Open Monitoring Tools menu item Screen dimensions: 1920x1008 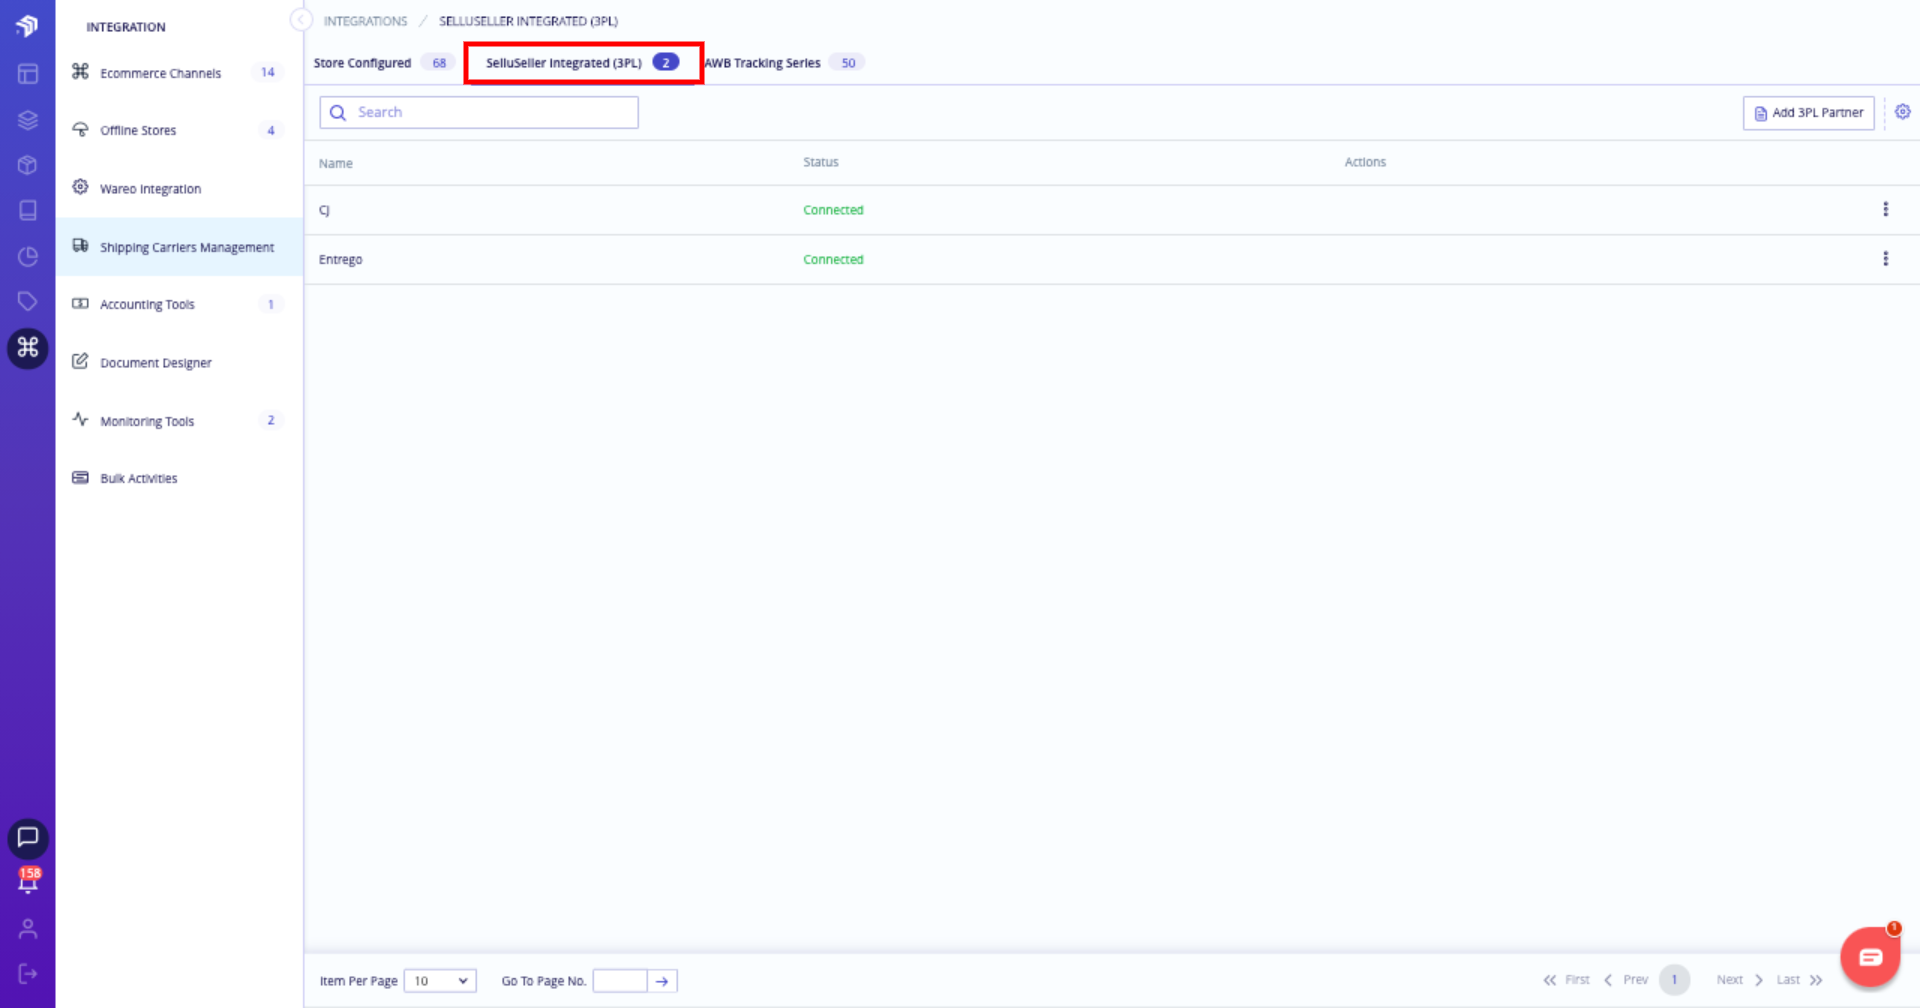point(179,421)
